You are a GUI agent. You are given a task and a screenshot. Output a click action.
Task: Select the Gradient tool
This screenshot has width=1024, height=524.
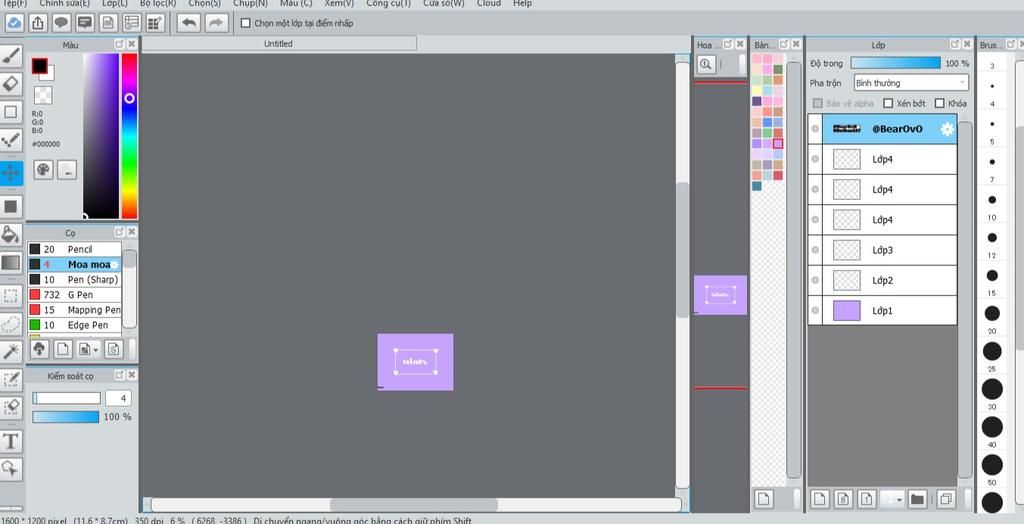point(11,263)
